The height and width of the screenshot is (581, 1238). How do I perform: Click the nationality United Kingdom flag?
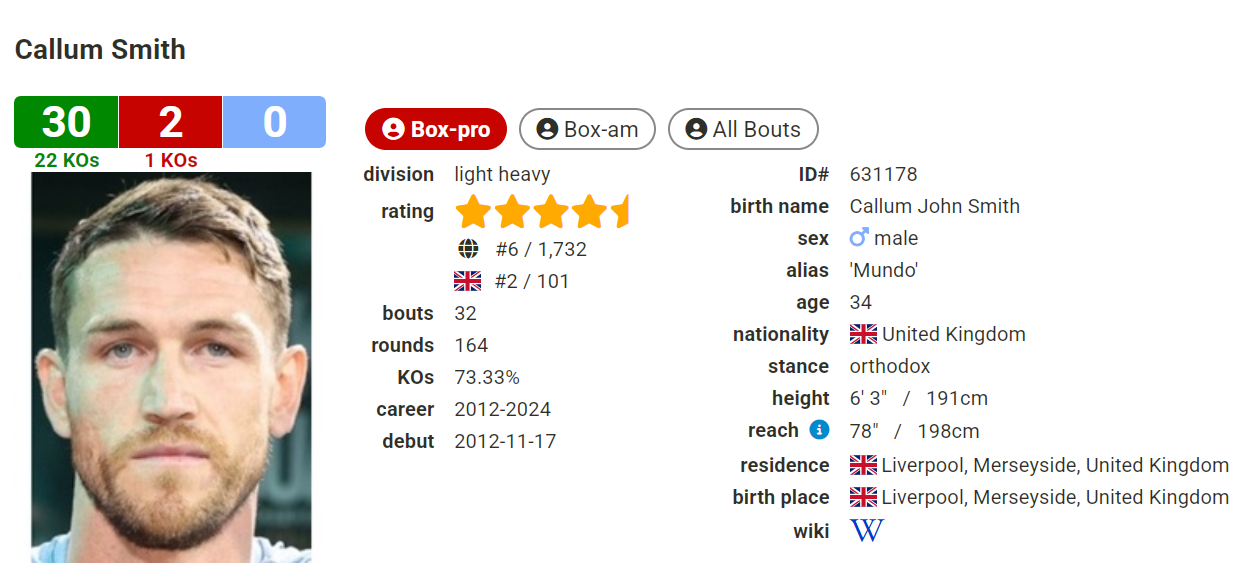863,334
